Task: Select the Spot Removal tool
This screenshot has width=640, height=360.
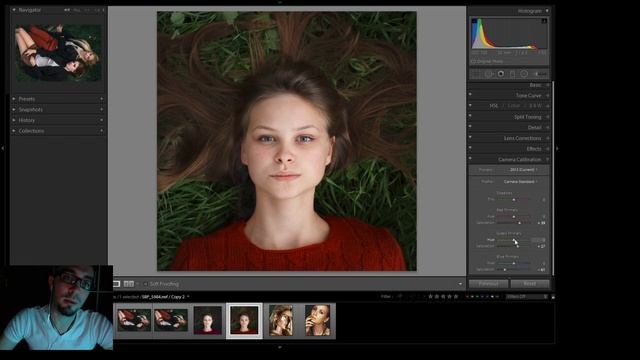Action: 489,74
